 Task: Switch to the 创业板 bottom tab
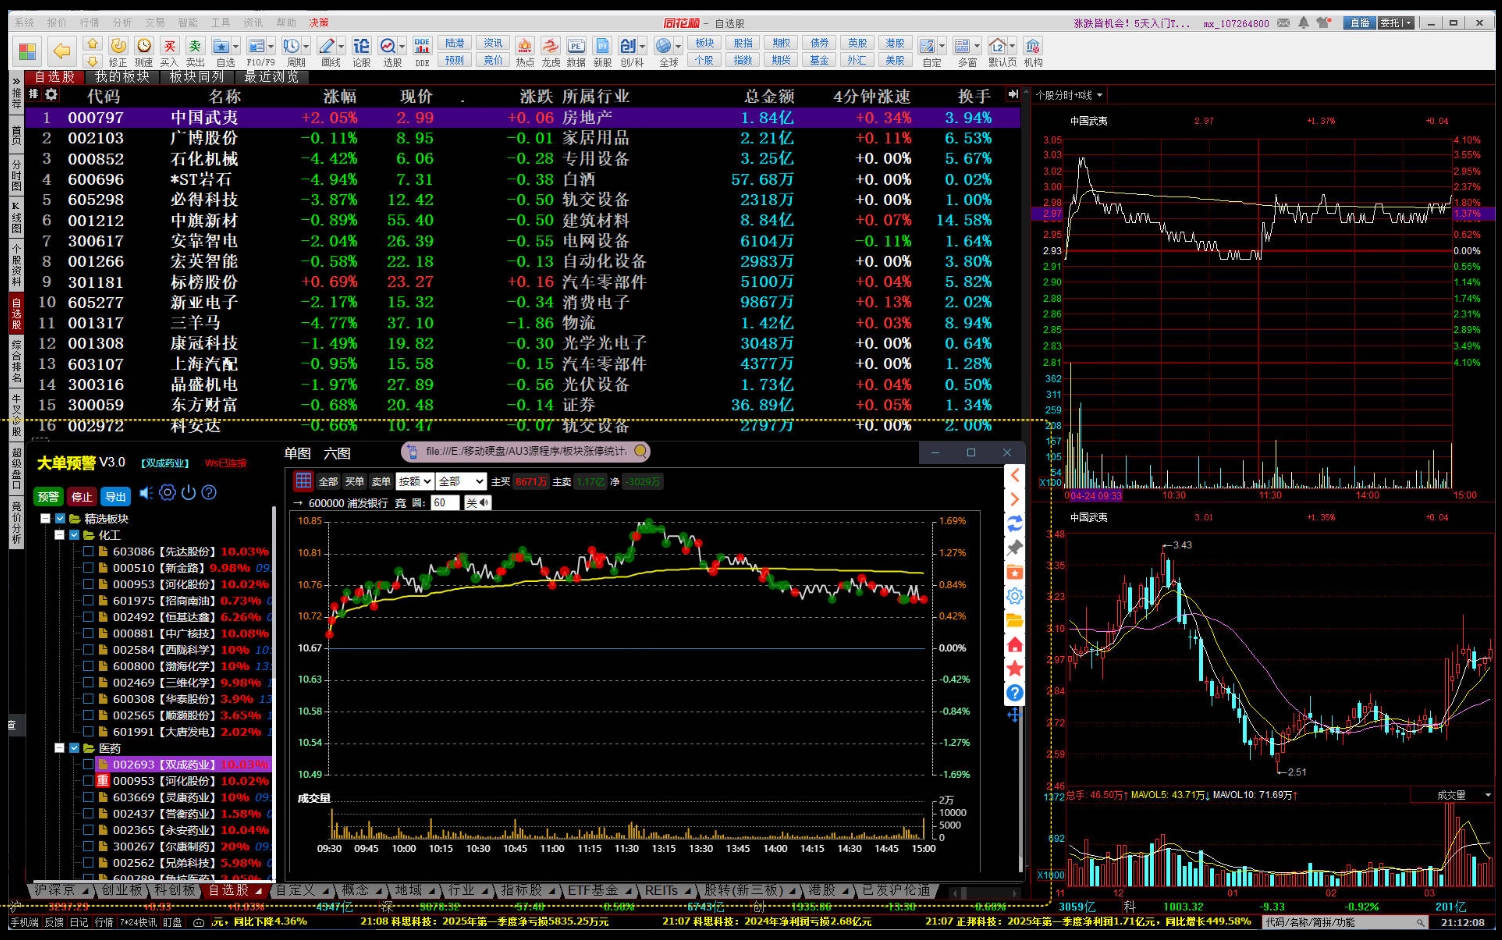click(x=121, y=890)
